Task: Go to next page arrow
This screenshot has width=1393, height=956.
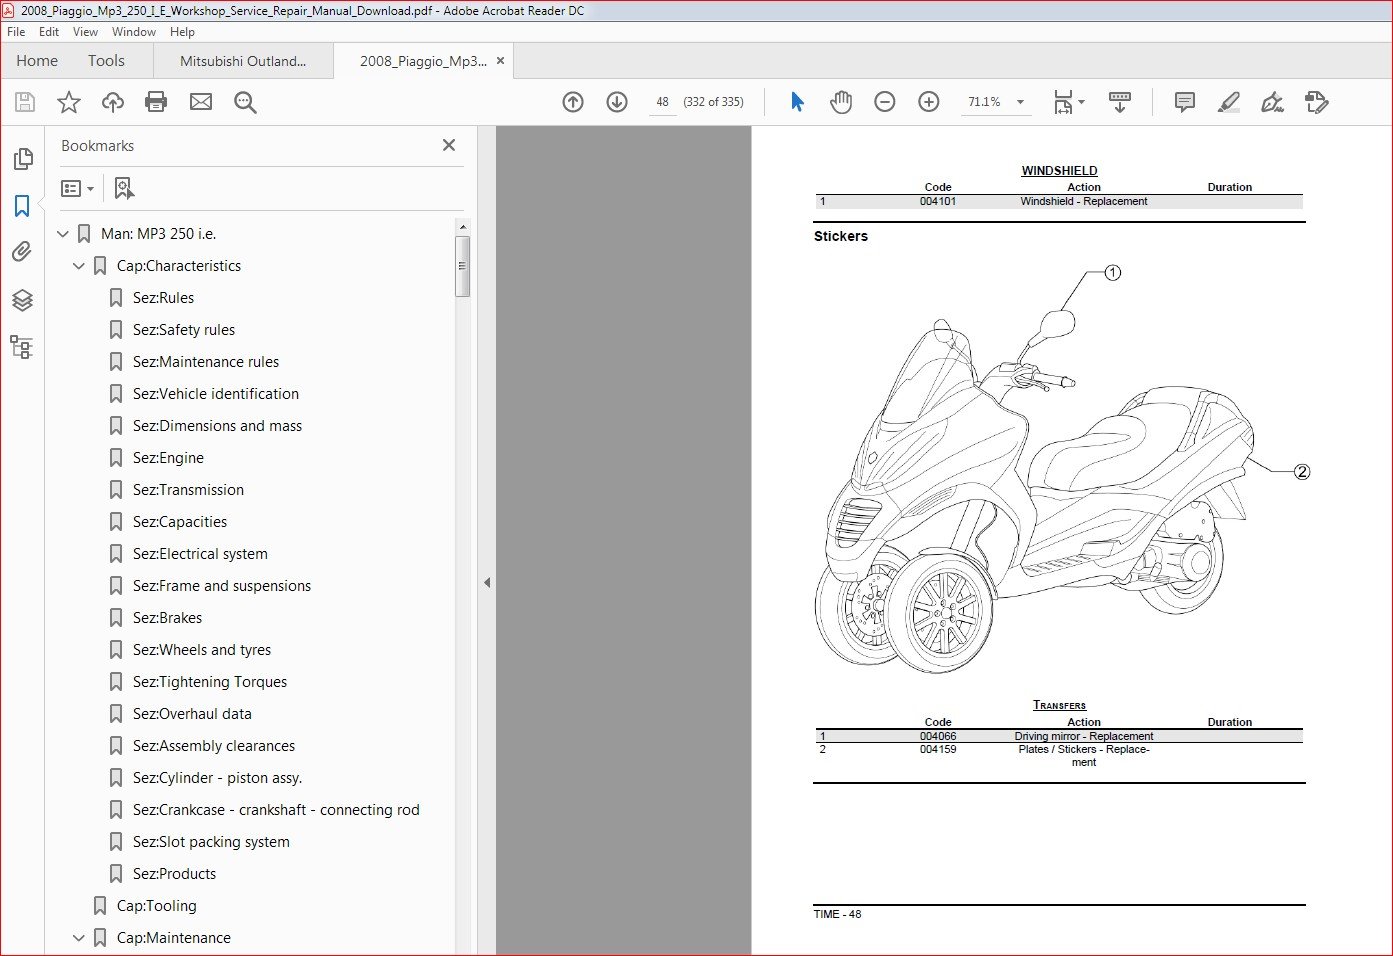Action: click(617, 102)
